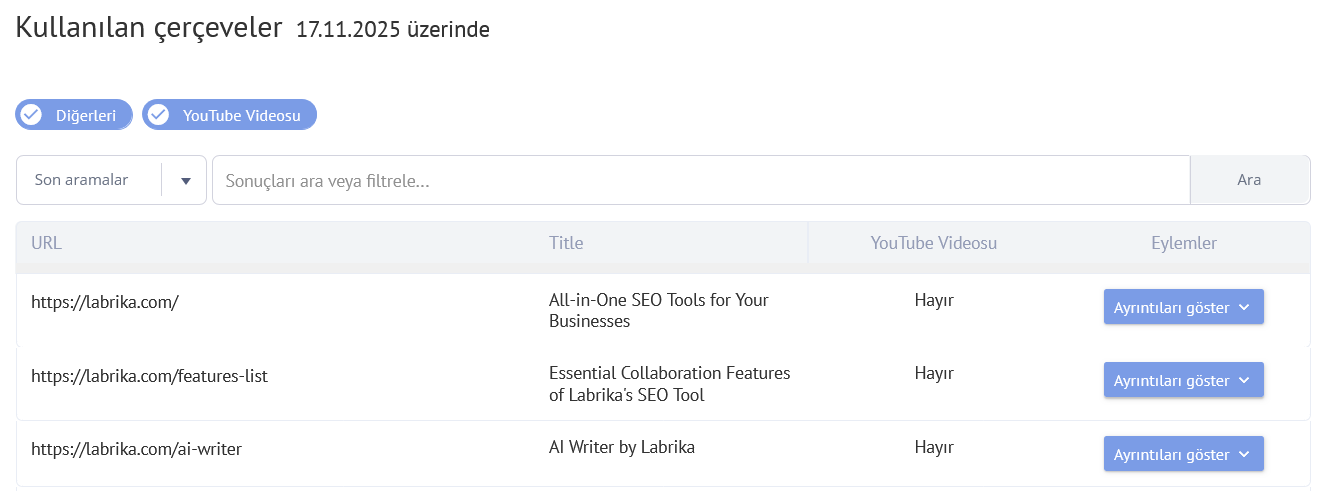Open the labrika.com/ai-writer URL
The width and height of the screenshot is (1326, 491).
tap(136, 449)
